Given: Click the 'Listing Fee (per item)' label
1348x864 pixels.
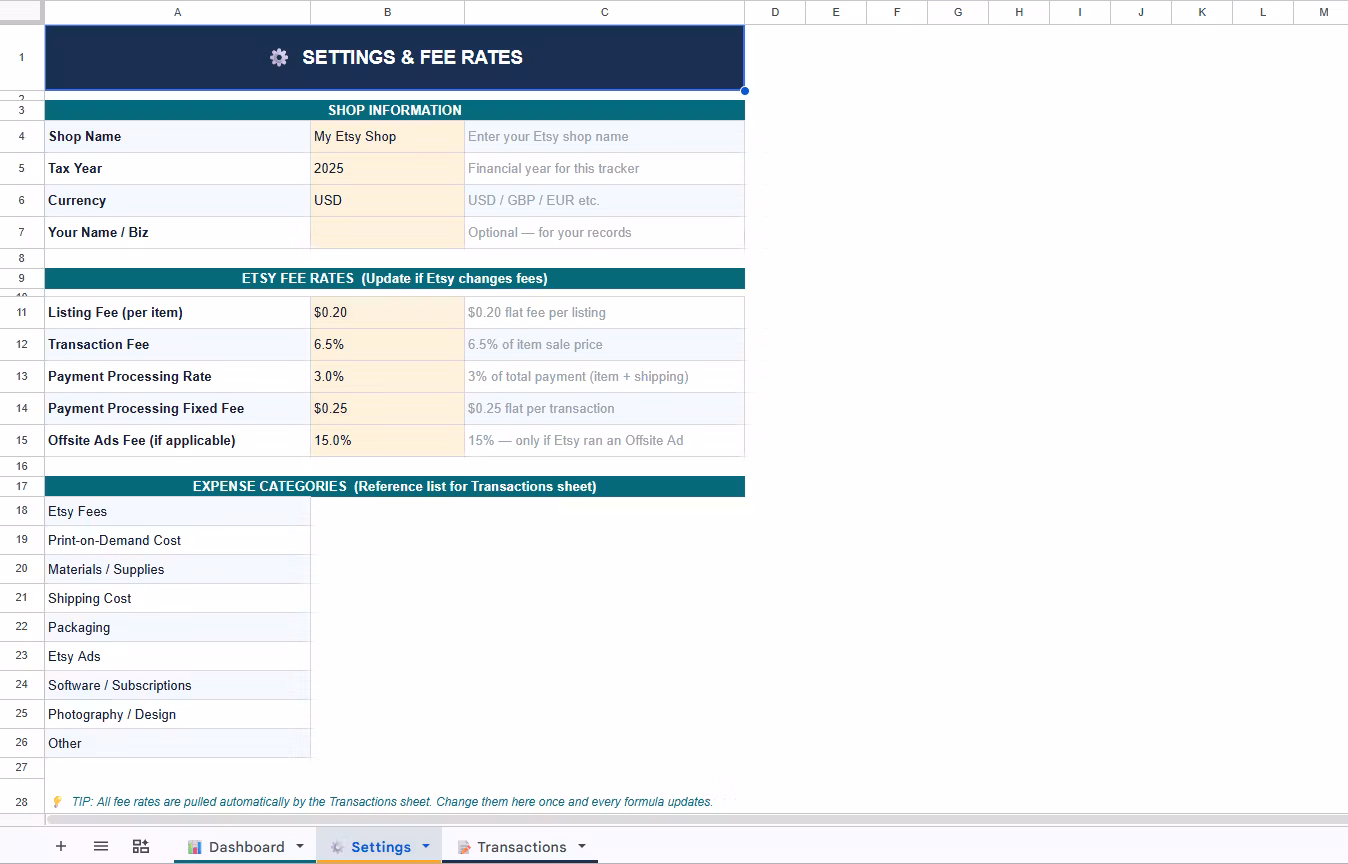Looking at the screenshot, I should tap(178, 312).
